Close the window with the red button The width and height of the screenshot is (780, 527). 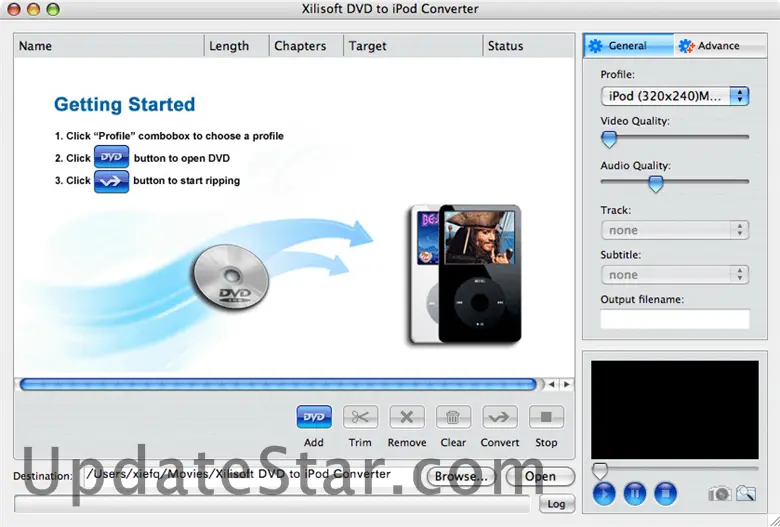click(x=14, y=9)
